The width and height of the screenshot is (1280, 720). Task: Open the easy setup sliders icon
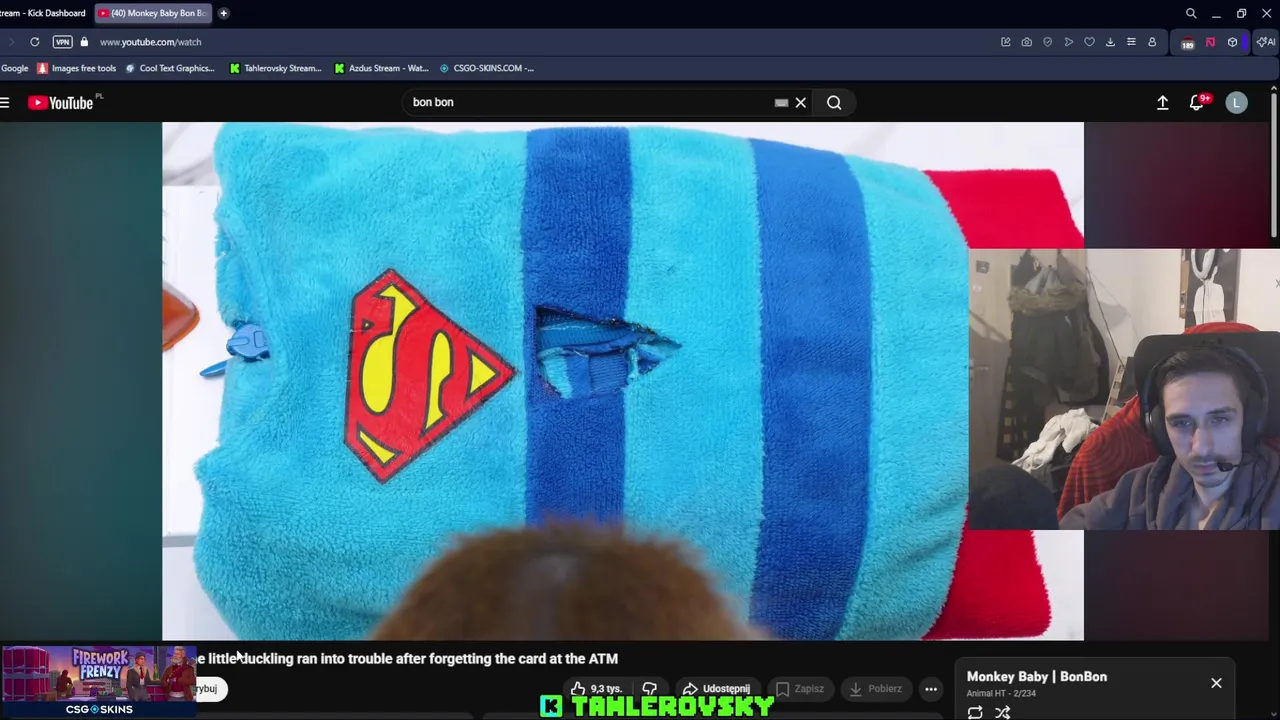1131,42
